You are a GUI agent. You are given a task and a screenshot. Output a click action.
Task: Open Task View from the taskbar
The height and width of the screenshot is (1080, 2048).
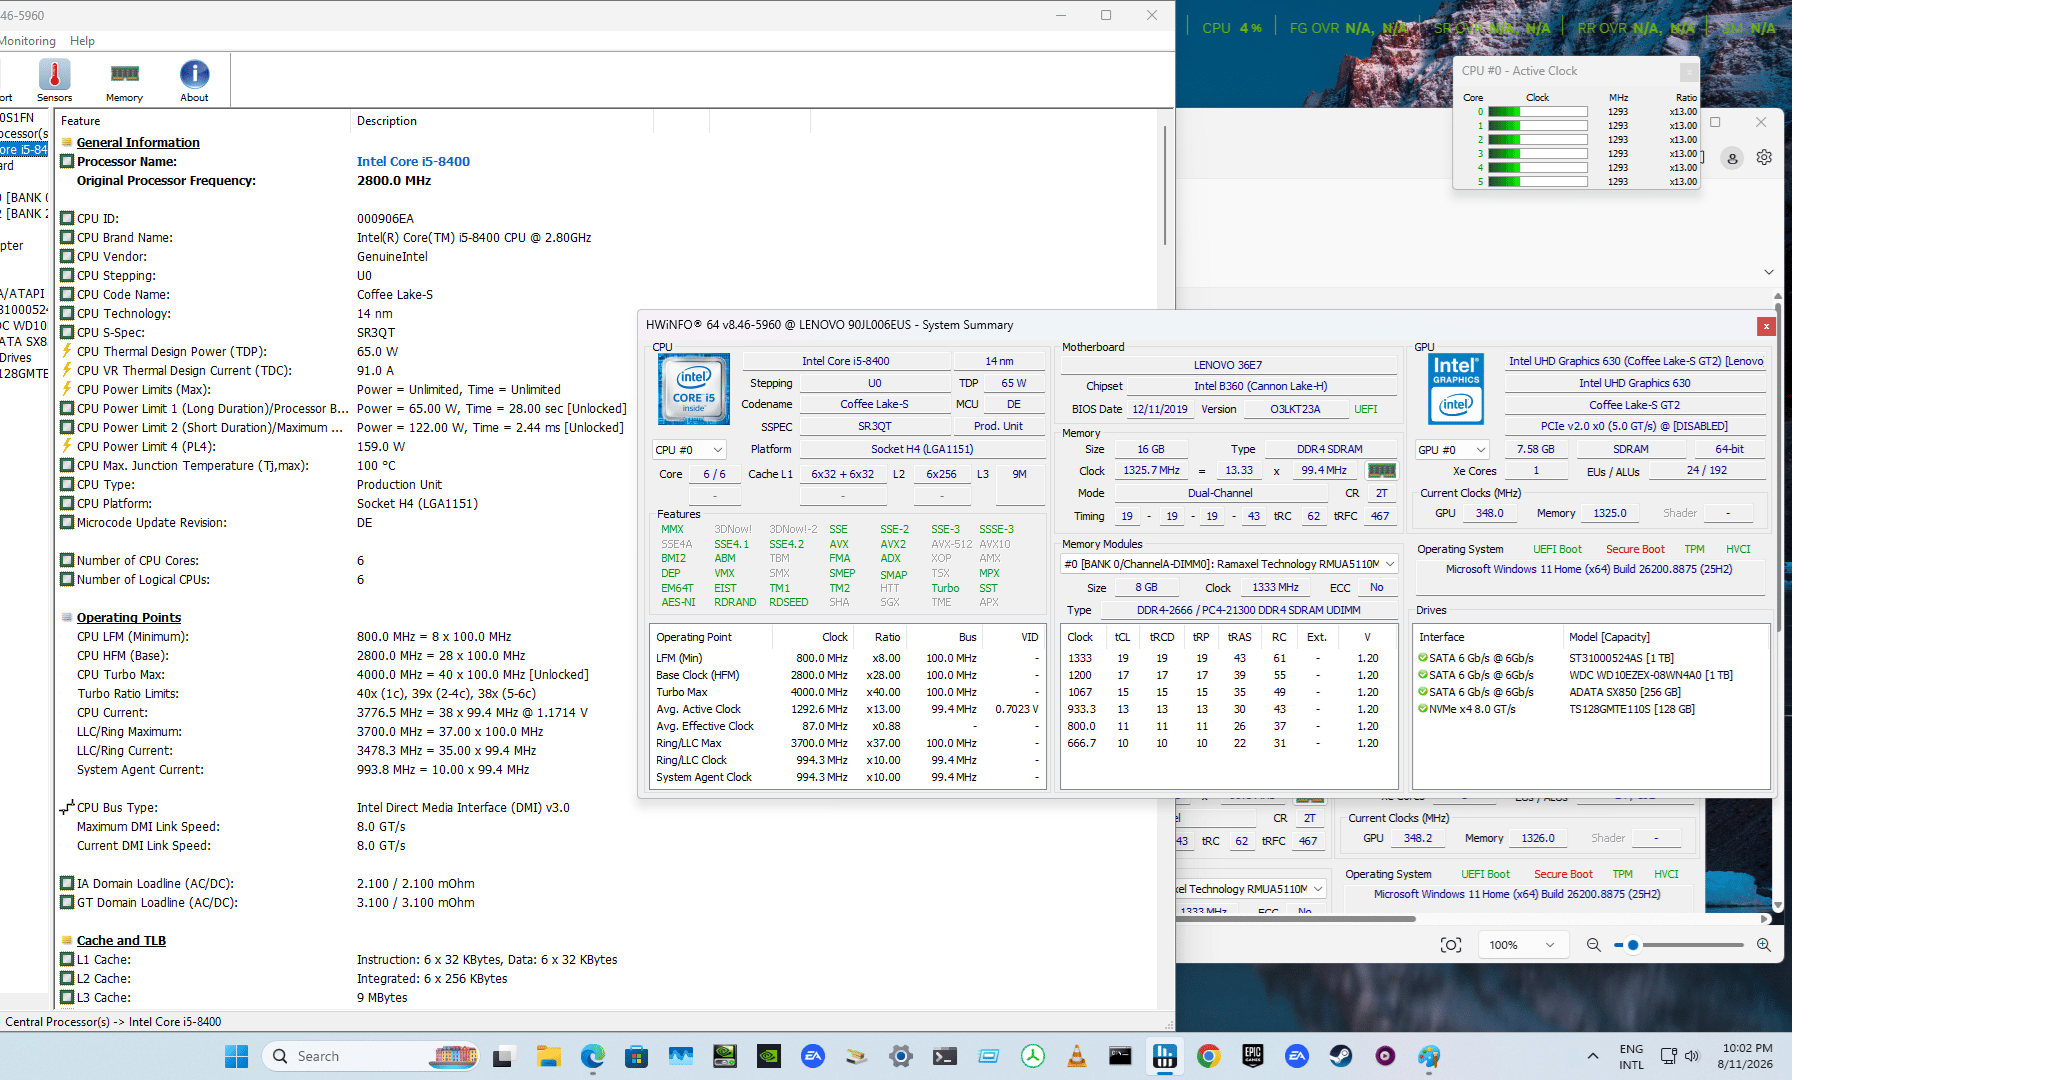coord(503,1056)
